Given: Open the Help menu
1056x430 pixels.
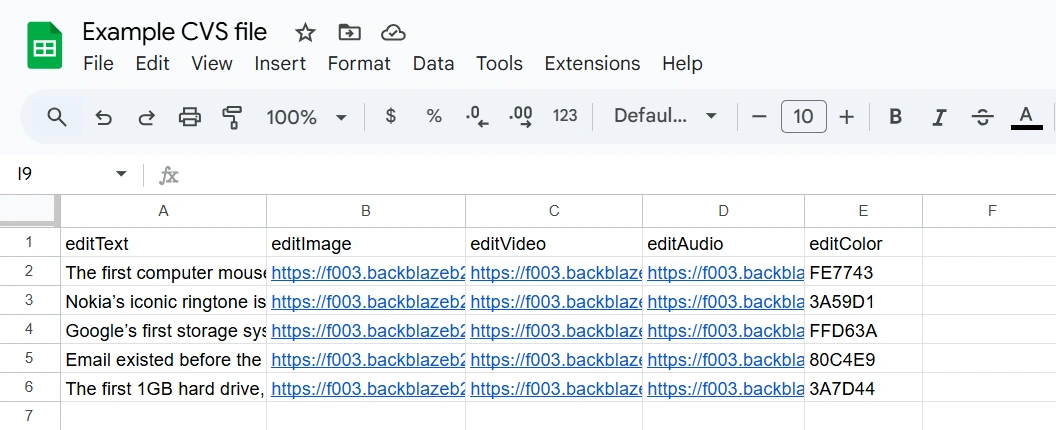Looking at the screenshot, I should click(x=682, y=63).
